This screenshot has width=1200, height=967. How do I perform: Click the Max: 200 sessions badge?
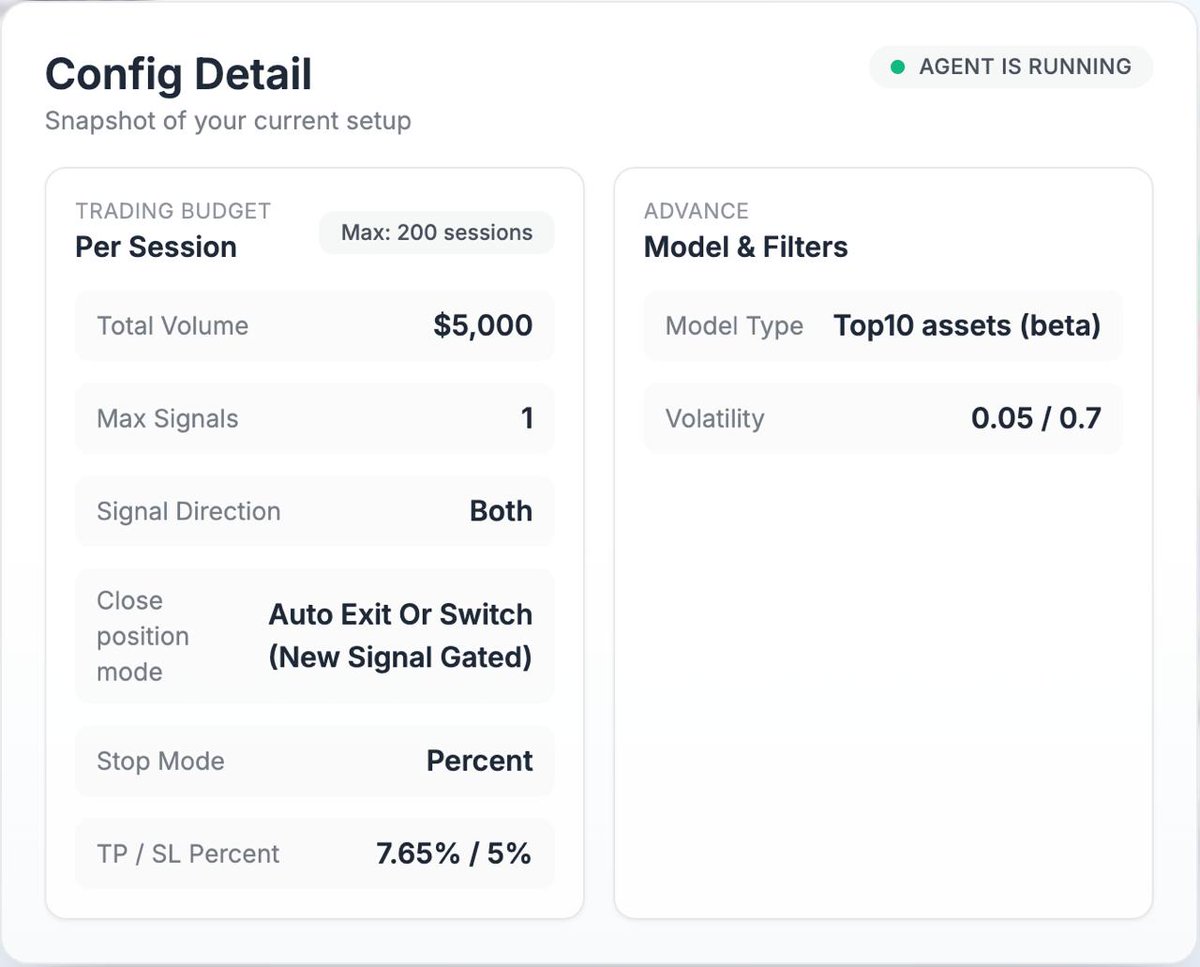click(x=436, y=233)
